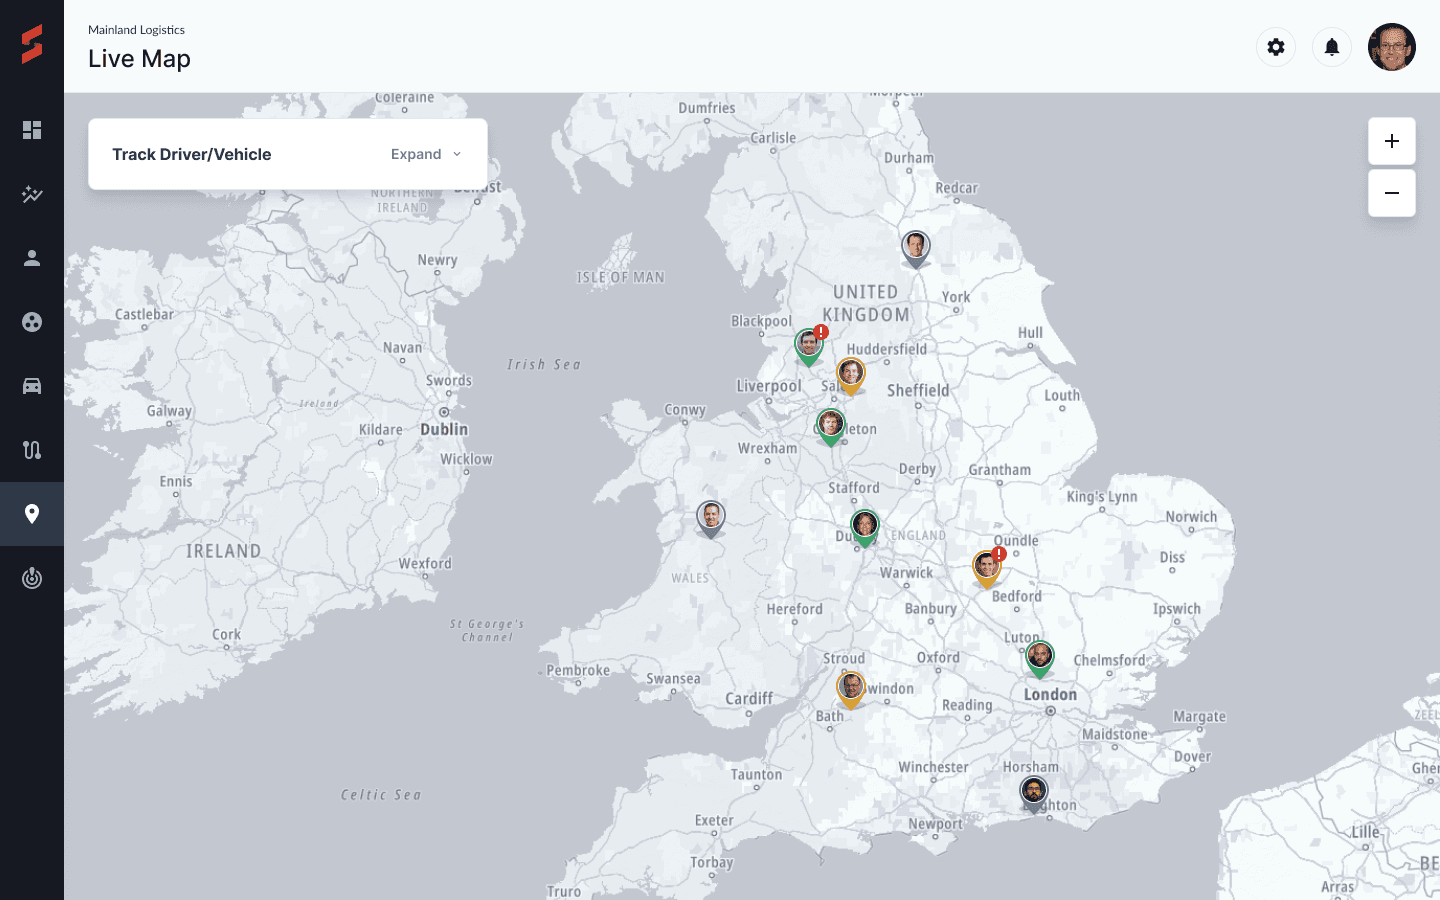
Task: Open the insights sparkle-chart sidebar icon
Action: tap(32, 194)
